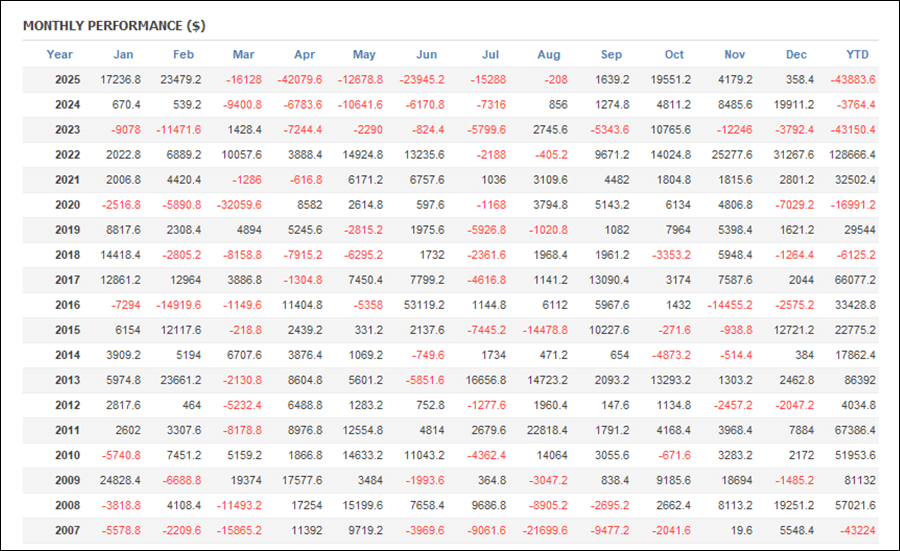Click the Jun column header

[426, 54]
